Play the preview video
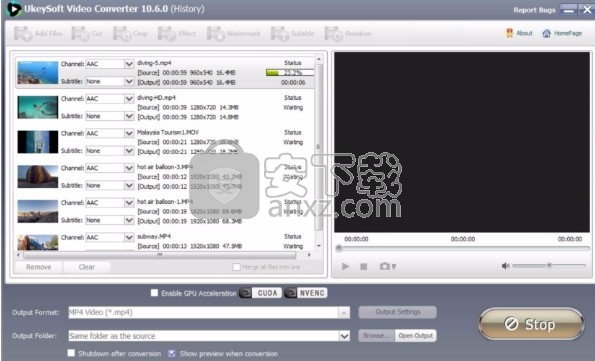The image size is (595, 361). point(345,266)
